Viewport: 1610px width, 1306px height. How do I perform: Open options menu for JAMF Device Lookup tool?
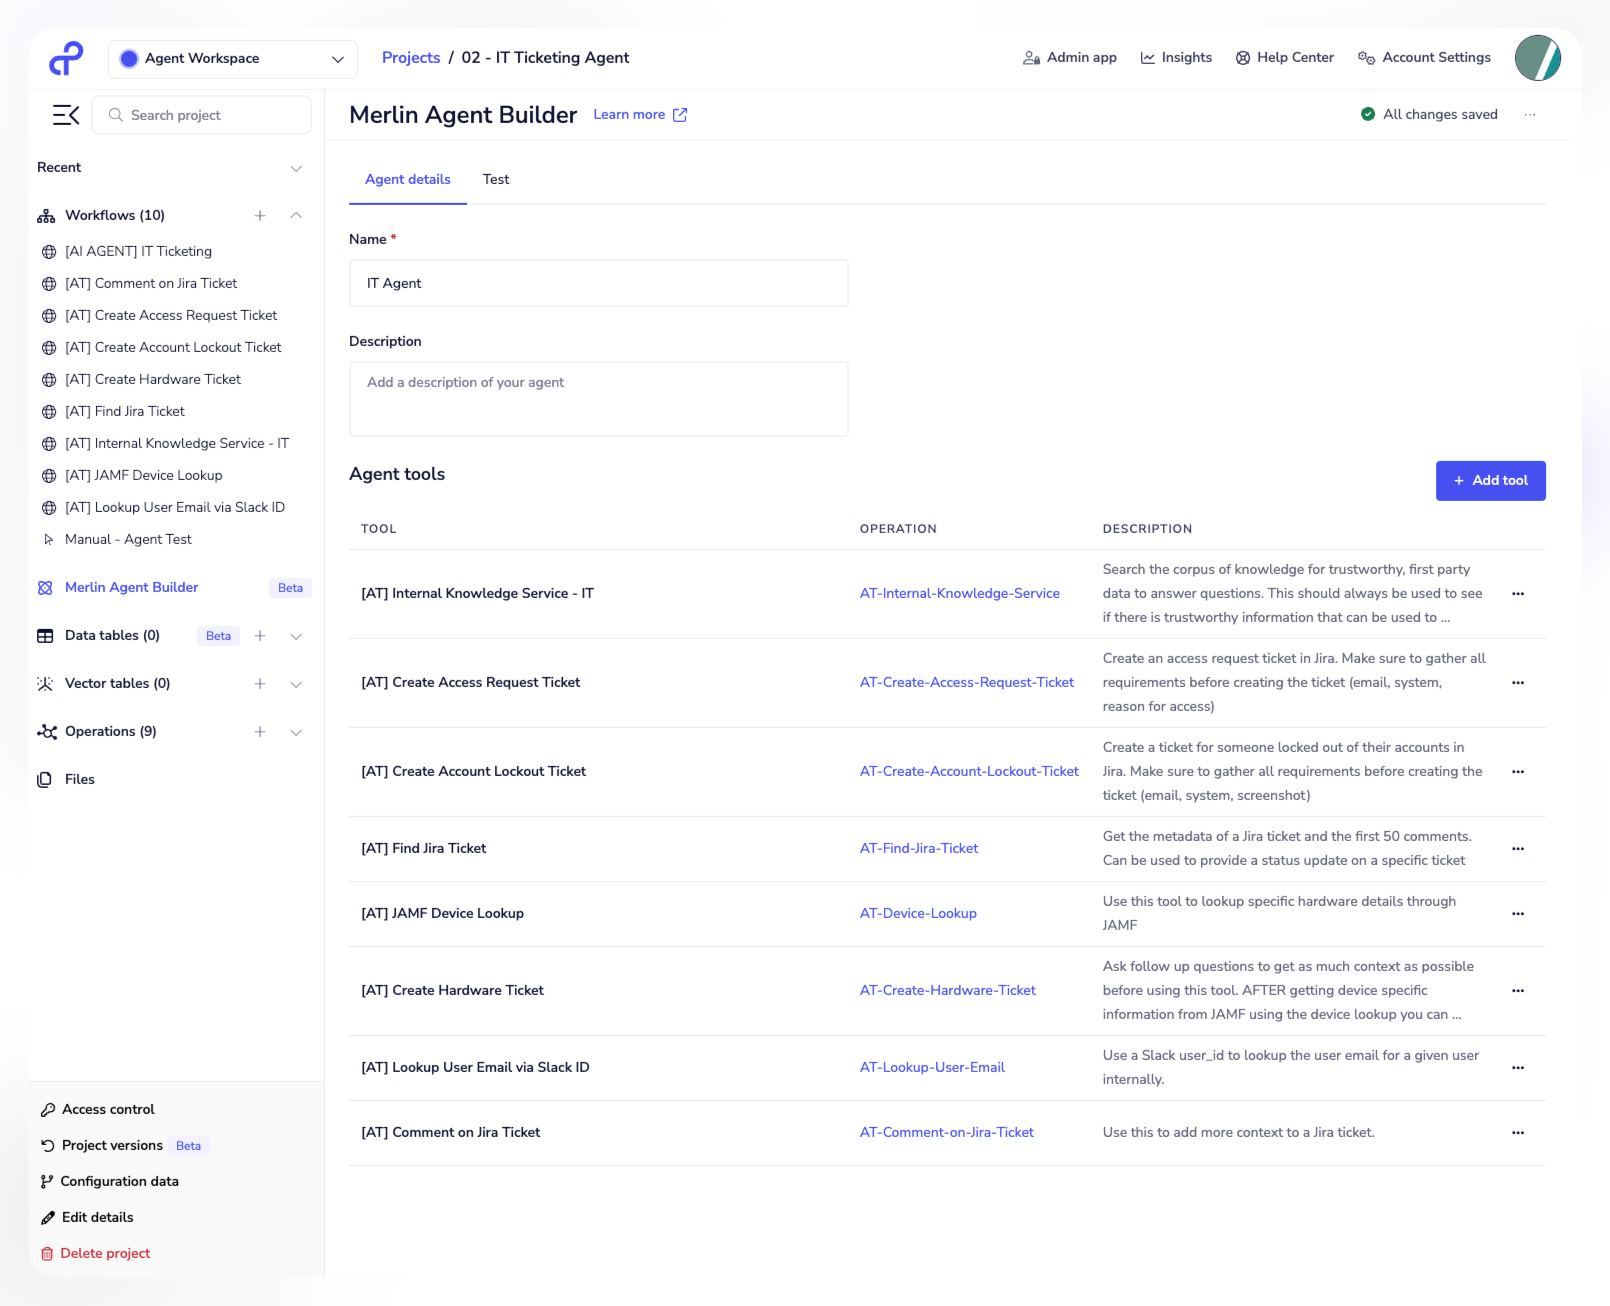(1518, 913)
